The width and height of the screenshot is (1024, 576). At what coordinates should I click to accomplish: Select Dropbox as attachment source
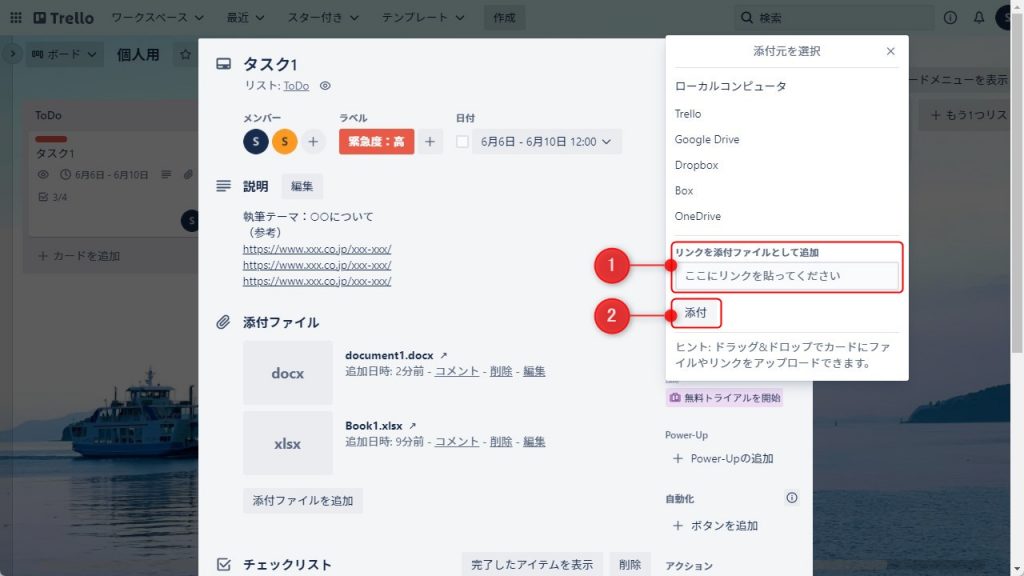coord(696,165)
